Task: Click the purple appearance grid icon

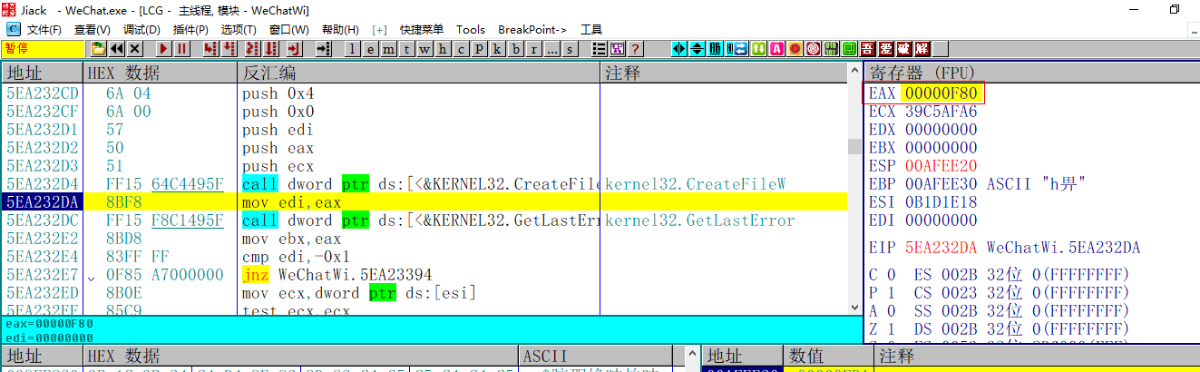Action: coord(617,48)
